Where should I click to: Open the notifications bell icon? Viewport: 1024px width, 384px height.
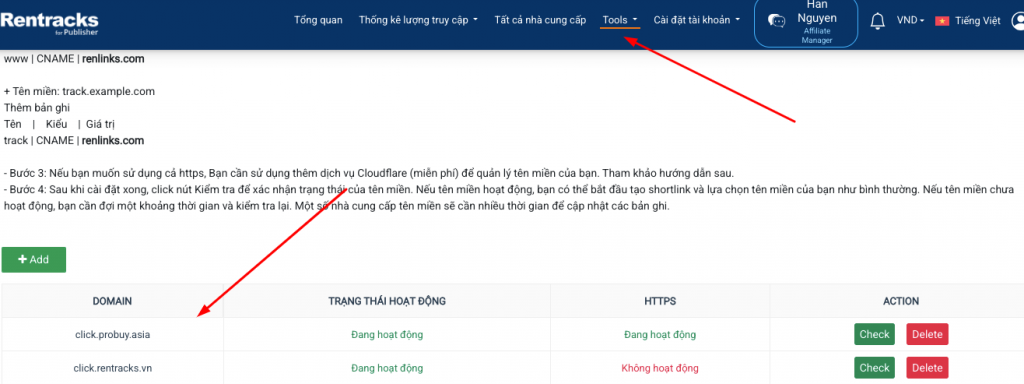(878, 21)
